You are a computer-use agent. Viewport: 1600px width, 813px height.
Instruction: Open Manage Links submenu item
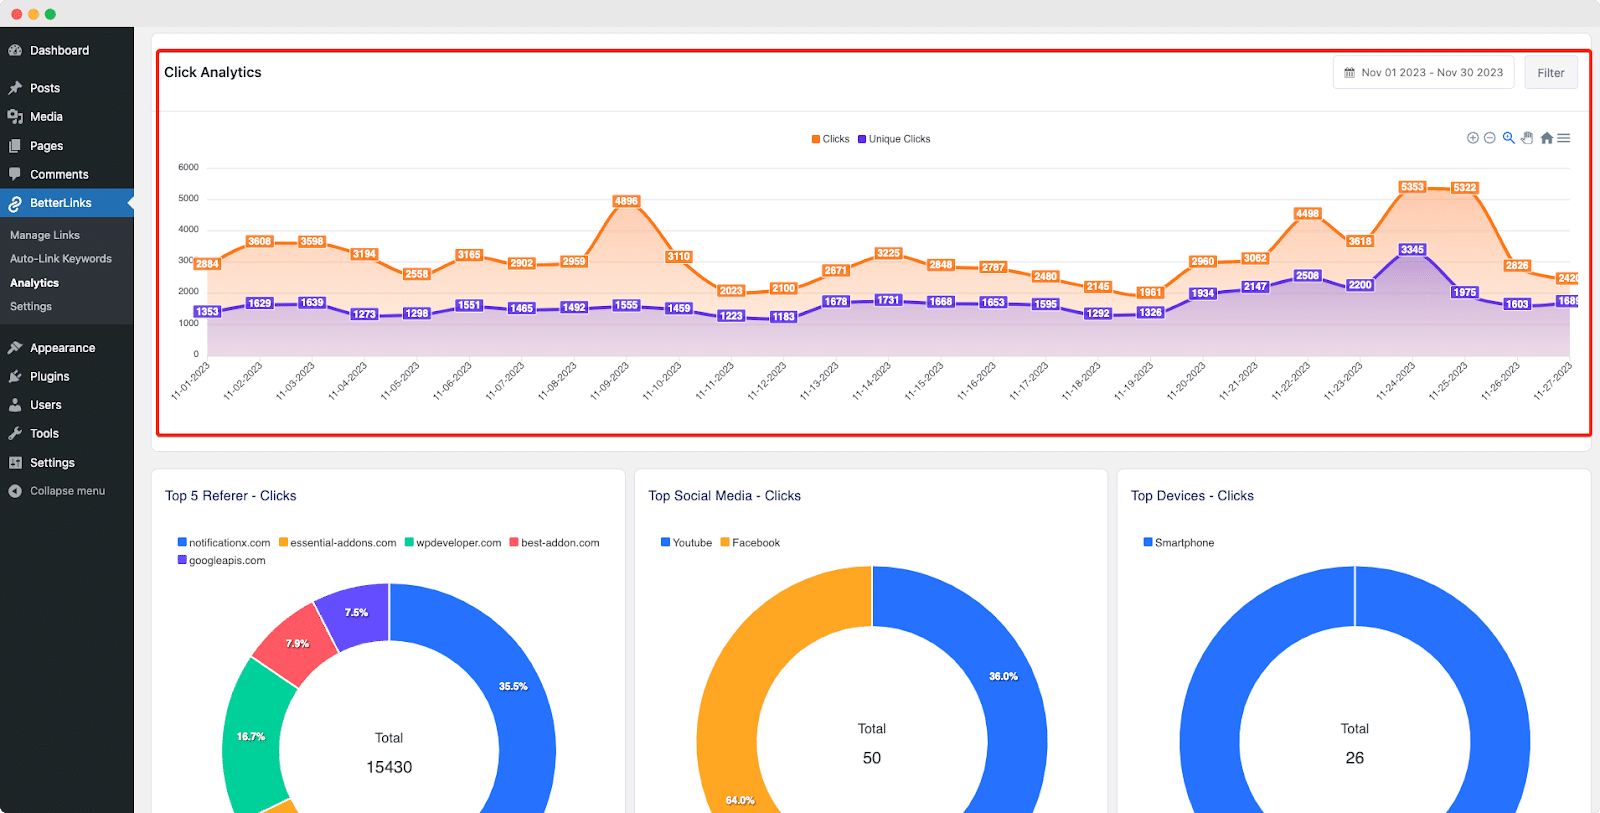click(45, 235)
